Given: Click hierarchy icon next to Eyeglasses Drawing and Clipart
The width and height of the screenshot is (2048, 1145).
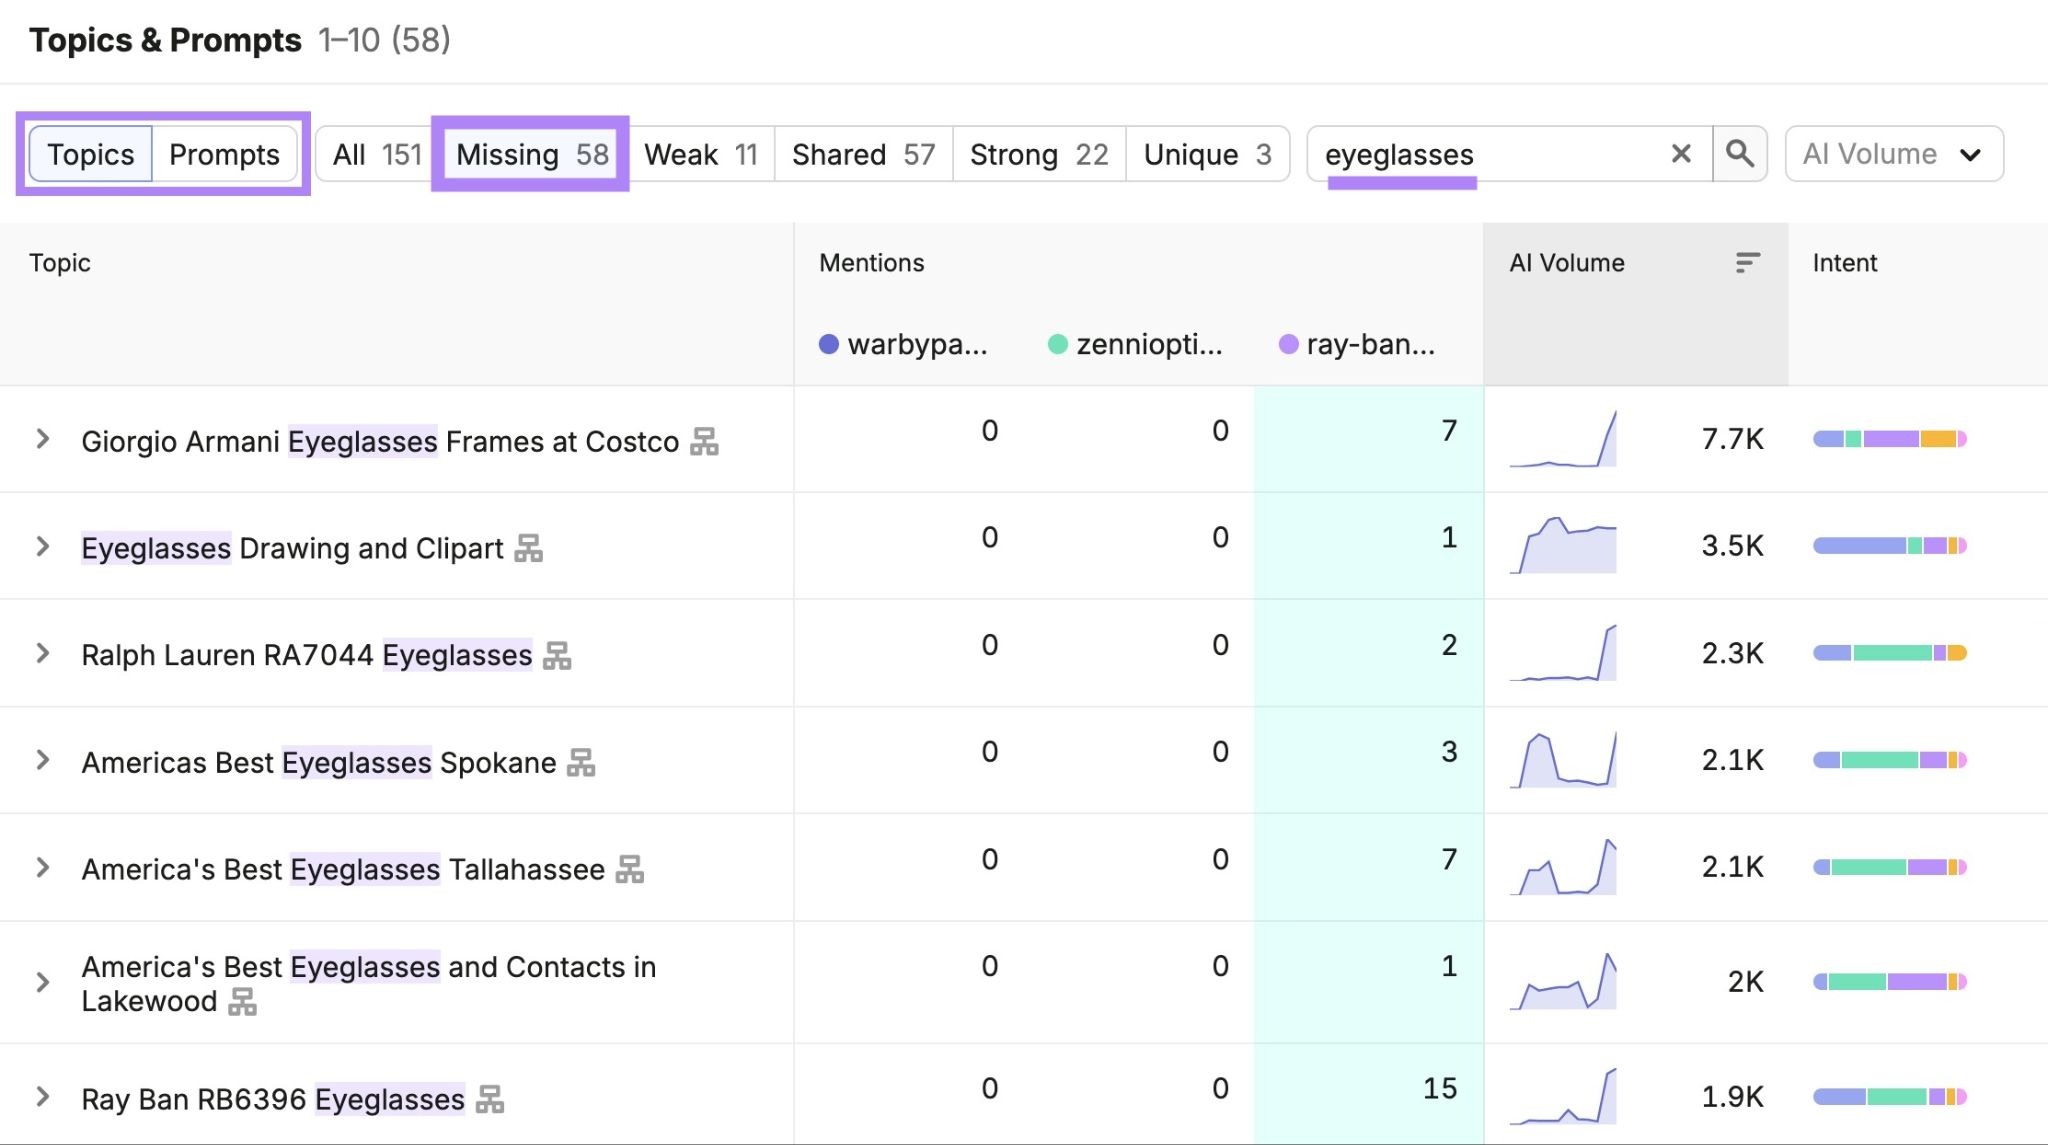Looking at the screenshot, I should click(x=528, y=548).
